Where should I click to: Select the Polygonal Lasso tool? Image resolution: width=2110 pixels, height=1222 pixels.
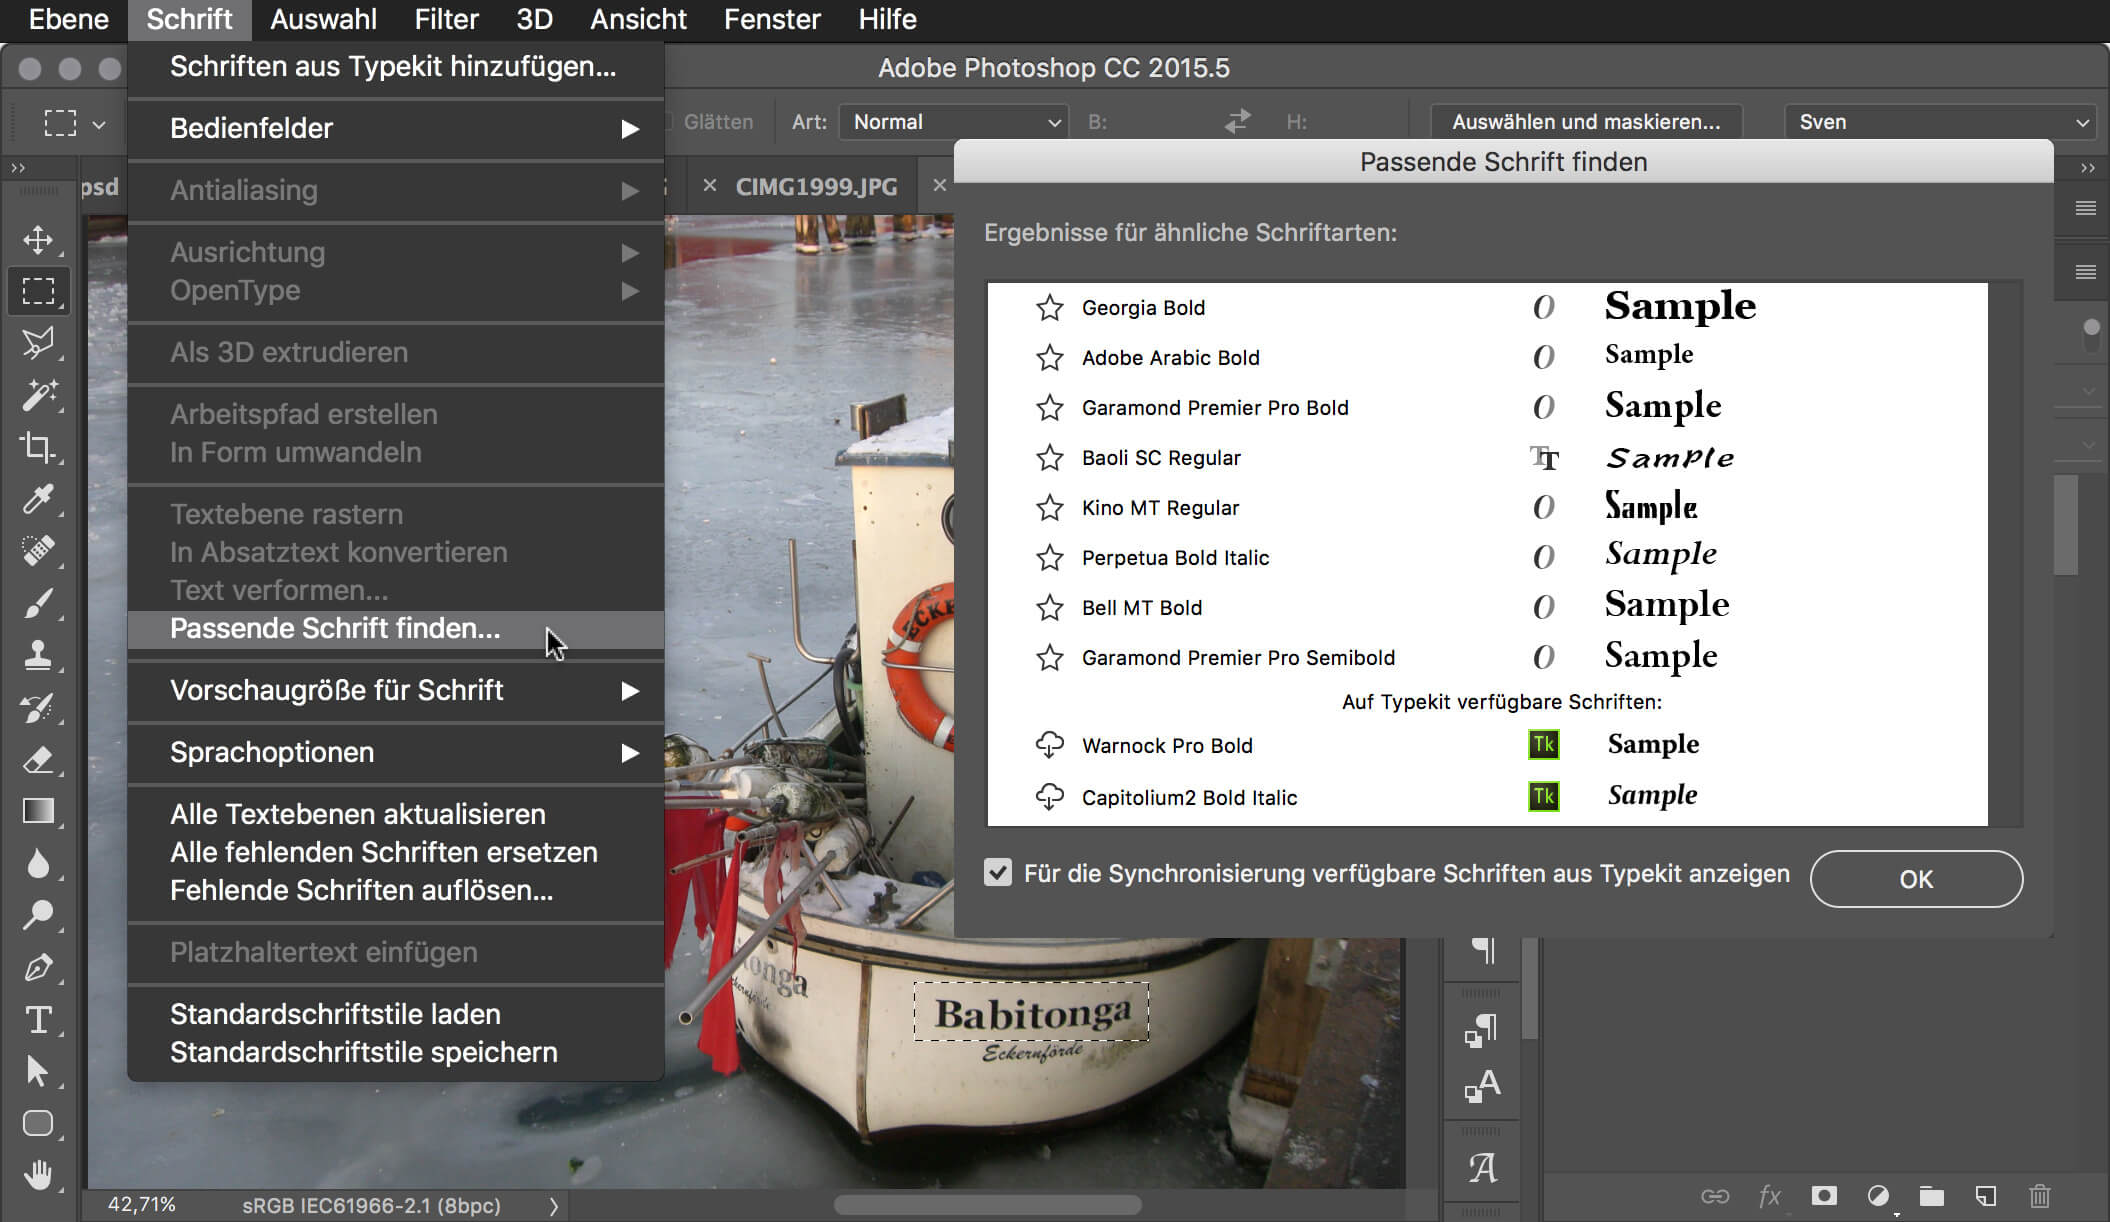click(x=38, y=343)
